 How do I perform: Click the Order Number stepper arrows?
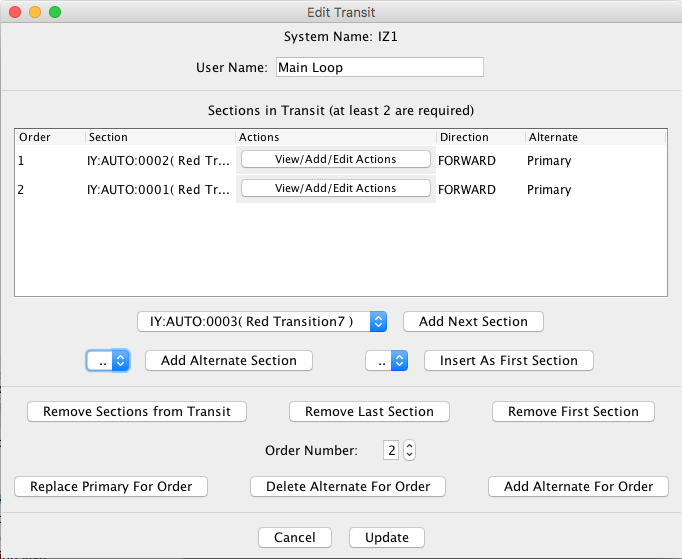[x=408, y=451]
